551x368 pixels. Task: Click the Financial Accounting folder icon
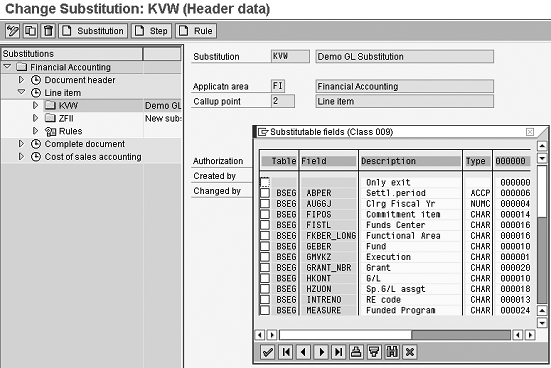point(22,67)
